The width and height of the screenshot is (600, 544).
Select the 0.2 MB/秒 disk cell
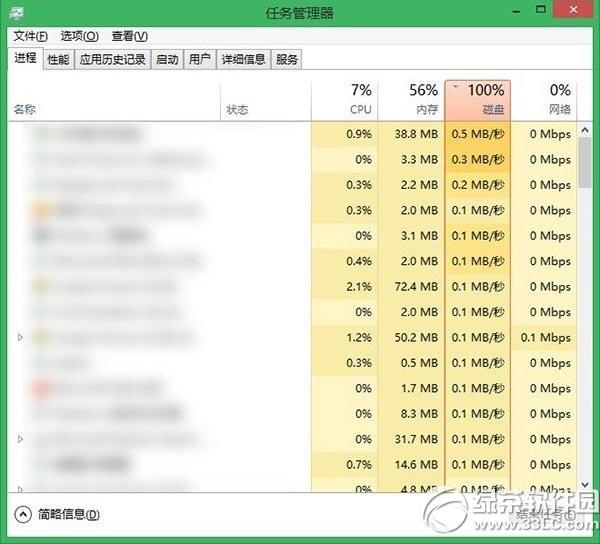tap(478, 185)
